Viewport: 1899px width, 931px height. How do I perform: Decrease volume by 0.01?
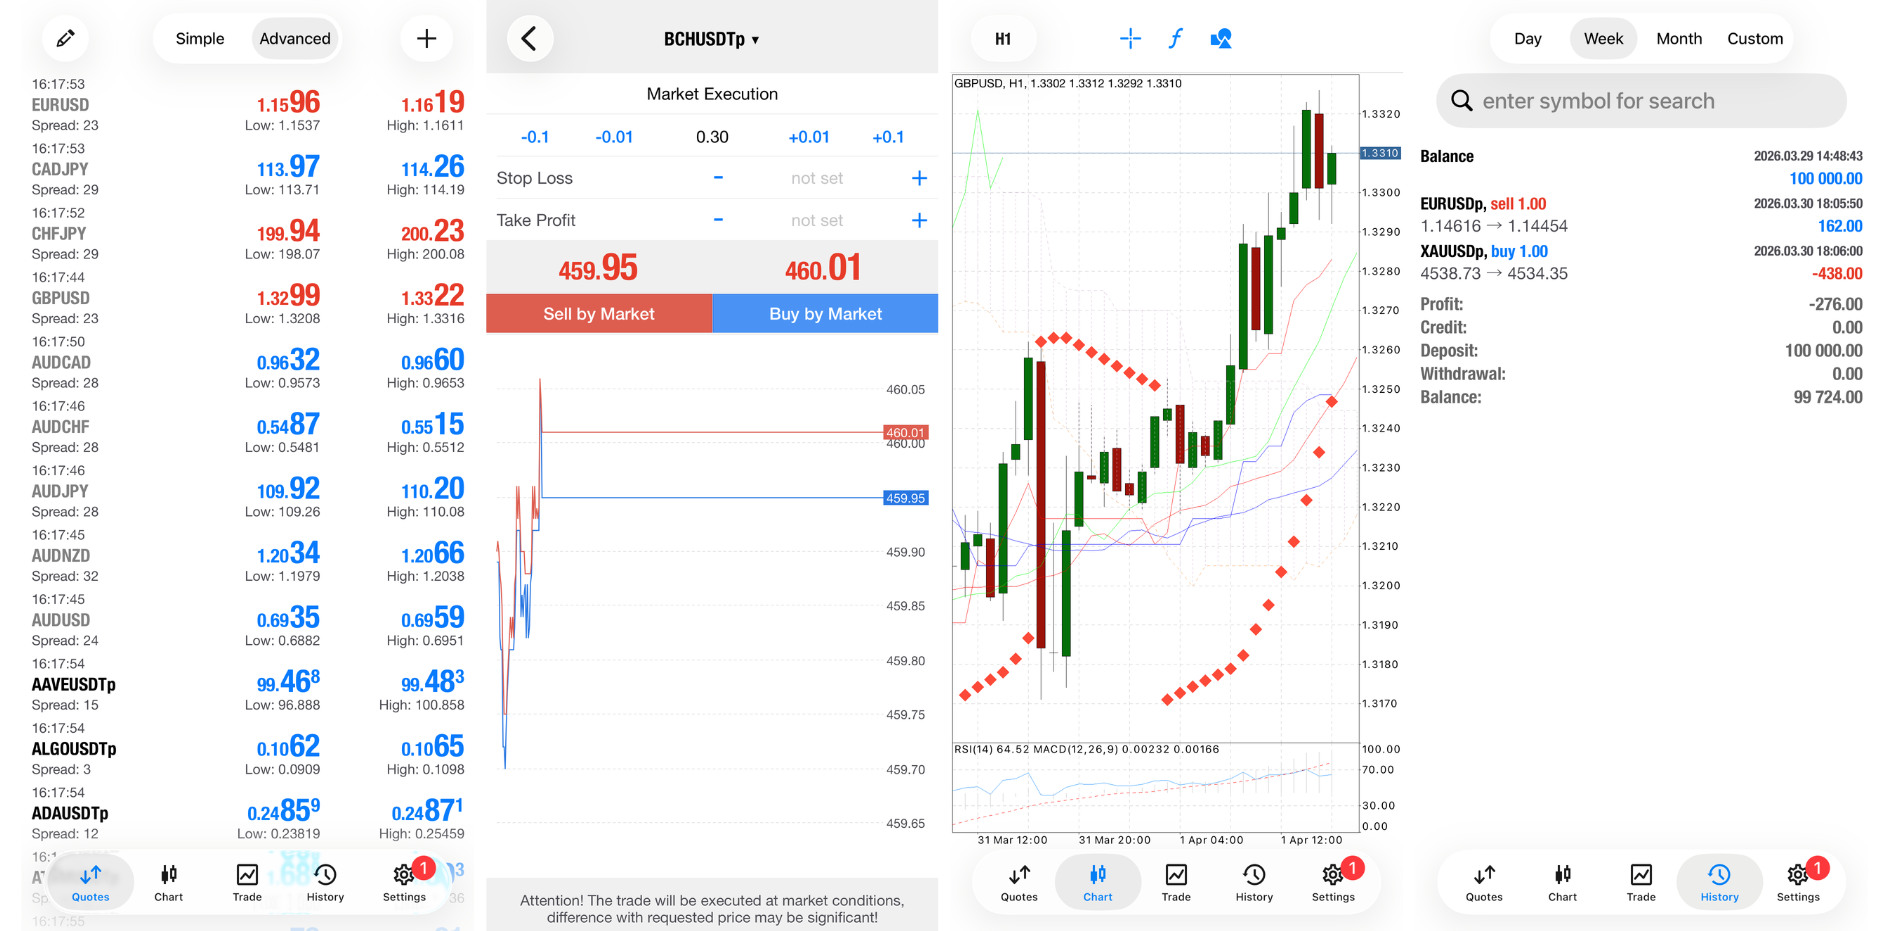click(614, 137)
